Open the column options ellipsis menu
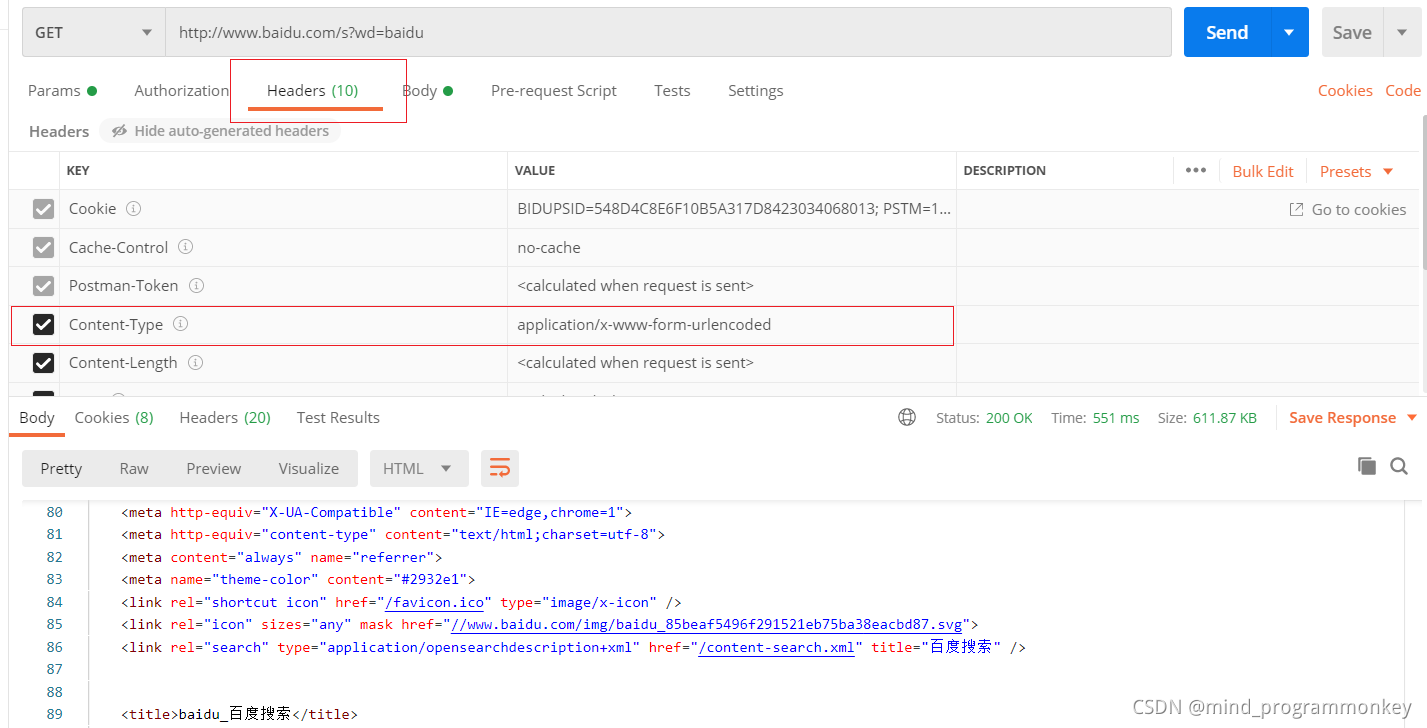 point(1196,171)
